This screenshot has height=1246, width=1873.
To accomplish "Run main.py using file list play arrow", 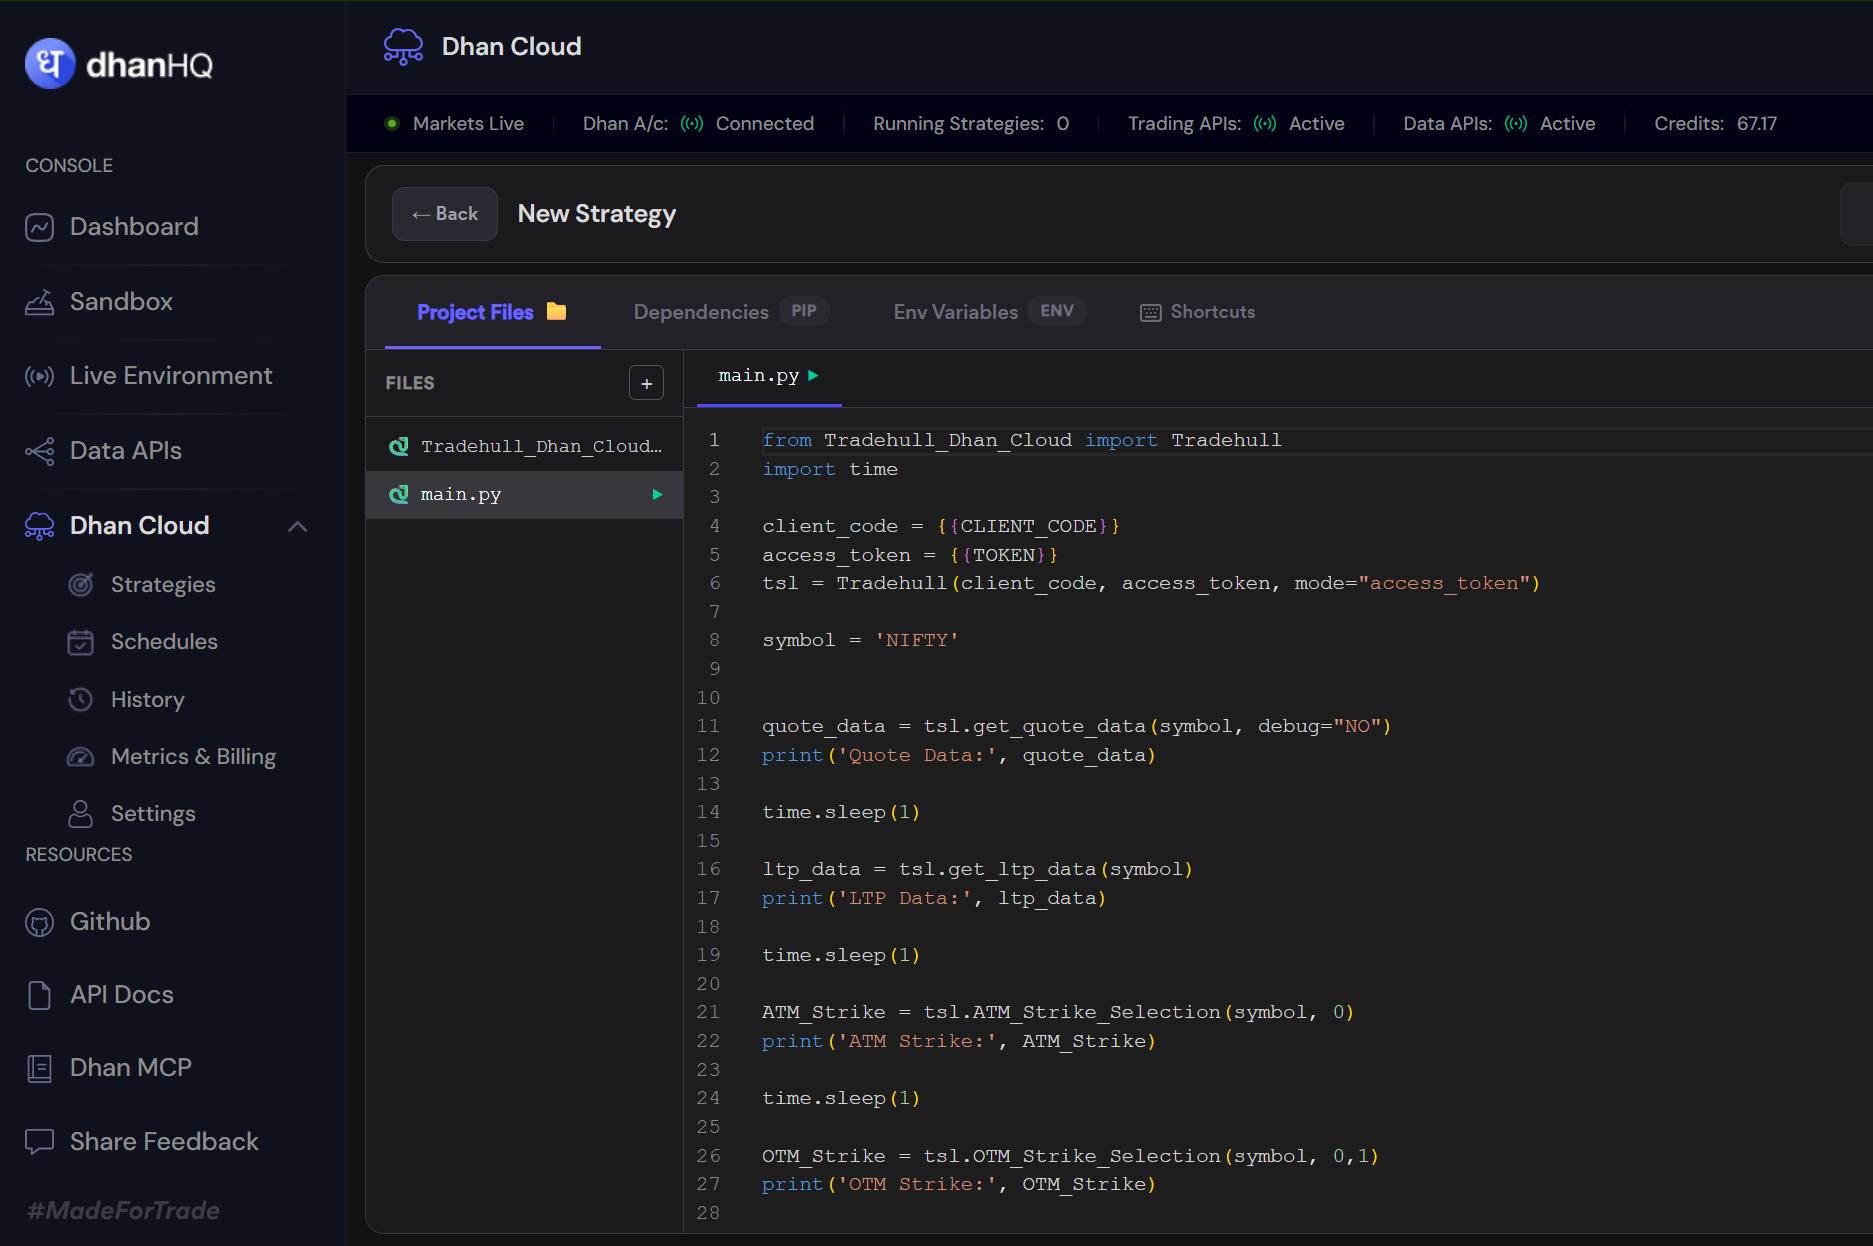I will tap(657, 494).
